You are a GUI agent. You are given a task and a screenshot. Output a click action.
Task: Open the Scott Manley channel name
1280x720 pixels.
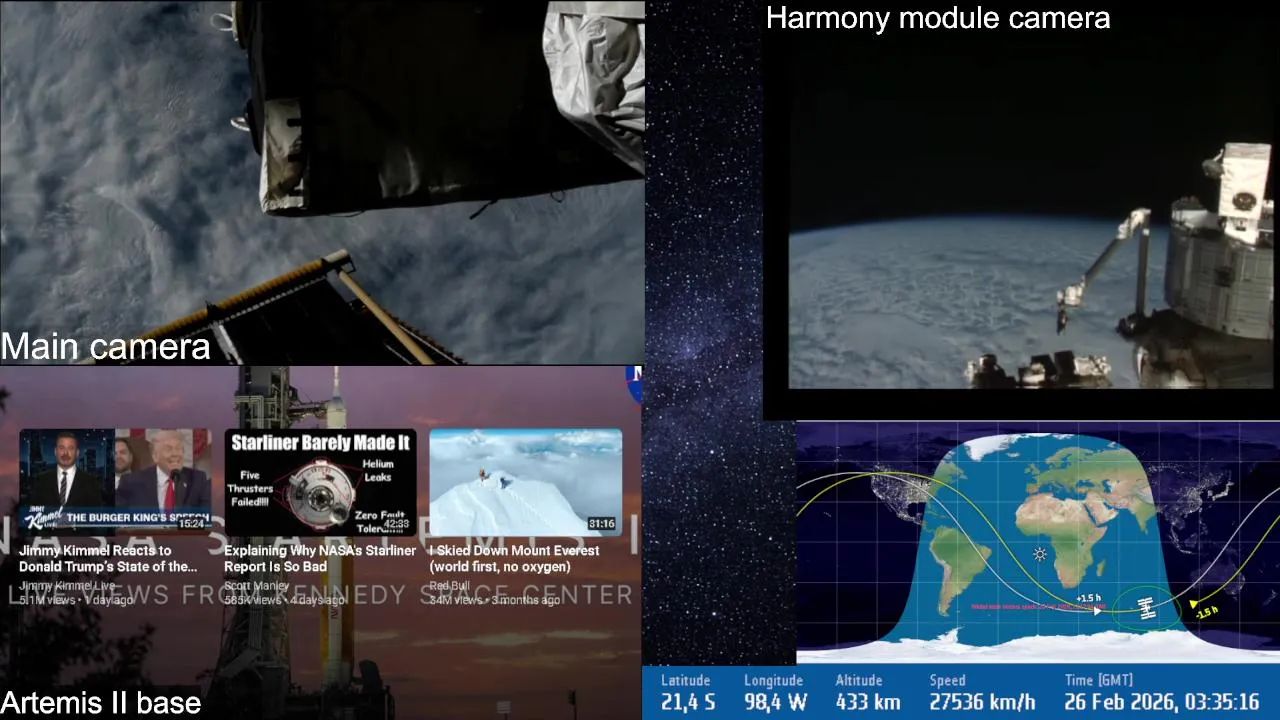256,586
